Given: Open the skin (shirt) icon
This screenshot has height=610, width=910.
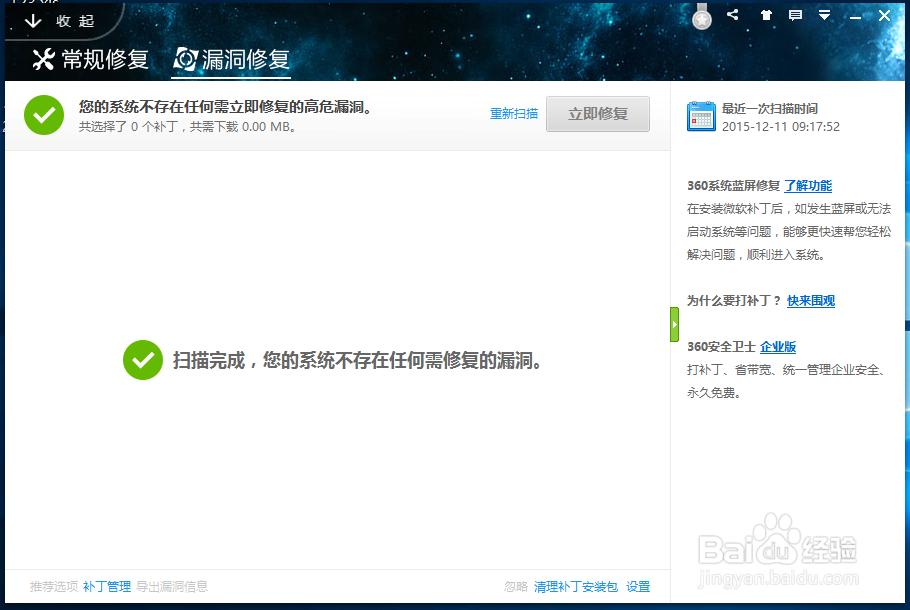Looking at the screenshot, I should (x=766, y=16).
